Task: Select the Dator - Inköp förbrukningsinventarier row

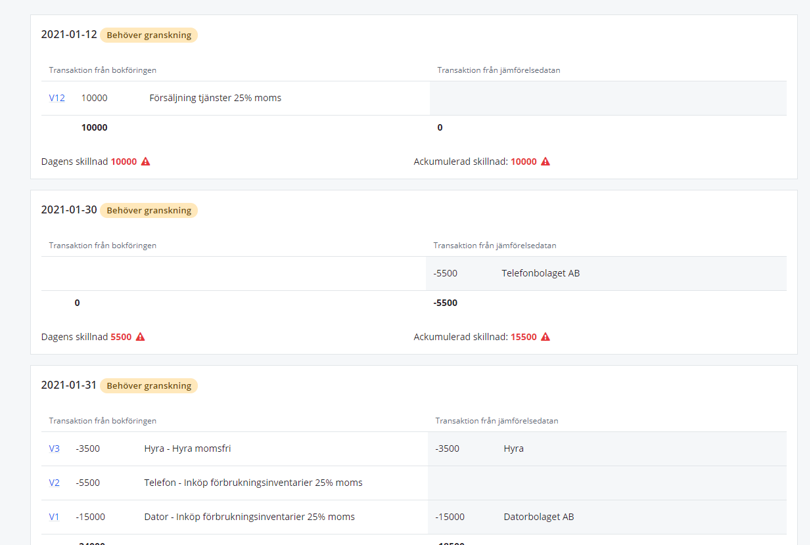Action: pyautogui.click(x=249, y=517)
